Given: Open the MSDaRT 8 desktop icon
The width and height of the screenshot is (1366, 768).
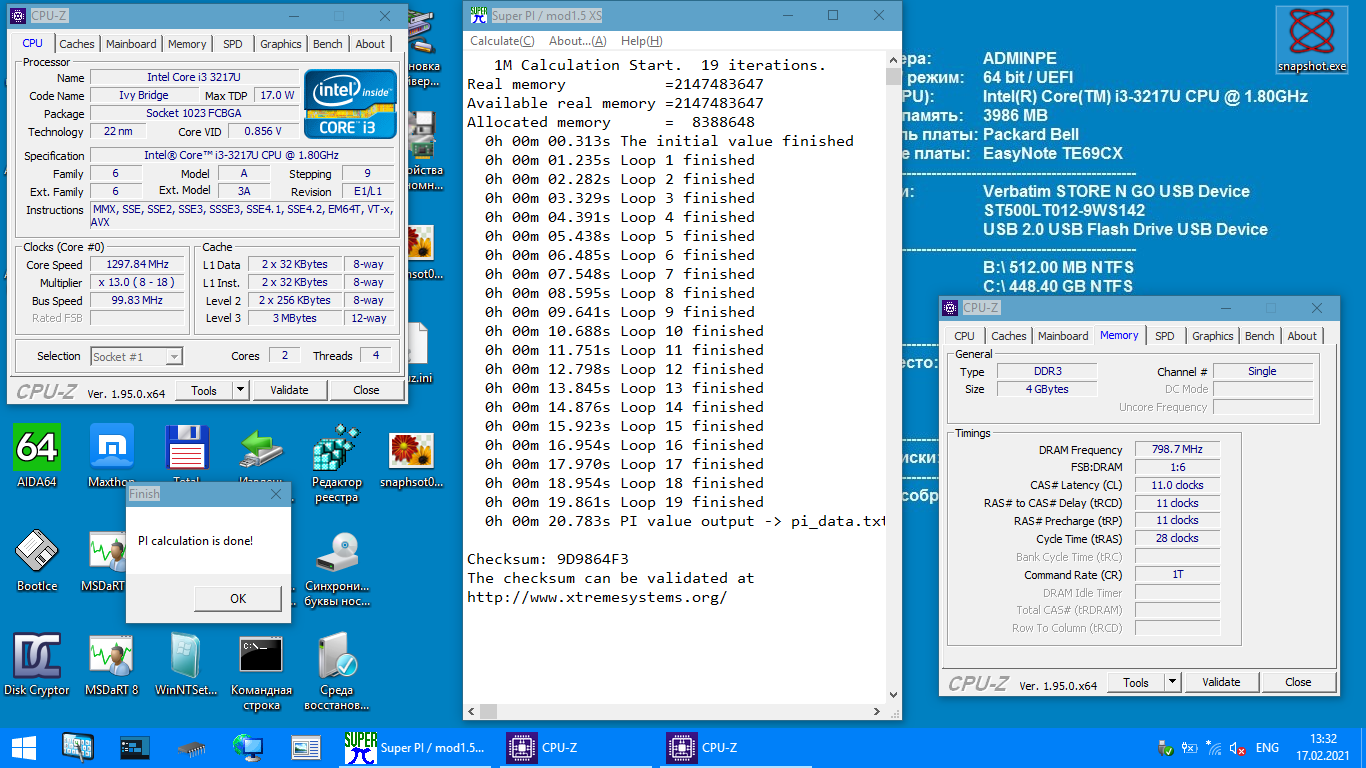Looking at the screenshot, I should click(111, 664).
